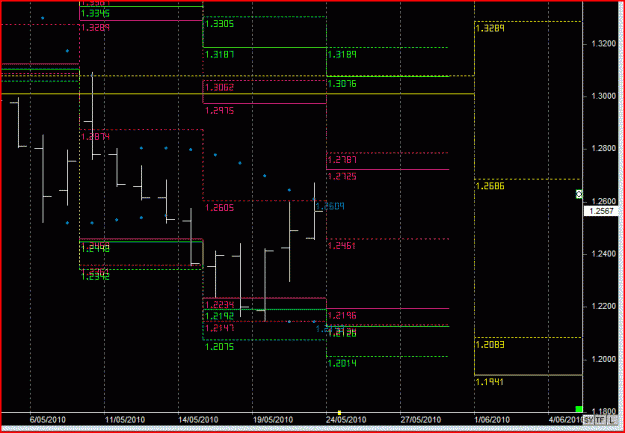Click the pink level label 1.2147
Viewport: 625px width, 433px height.
coord(219,328)
